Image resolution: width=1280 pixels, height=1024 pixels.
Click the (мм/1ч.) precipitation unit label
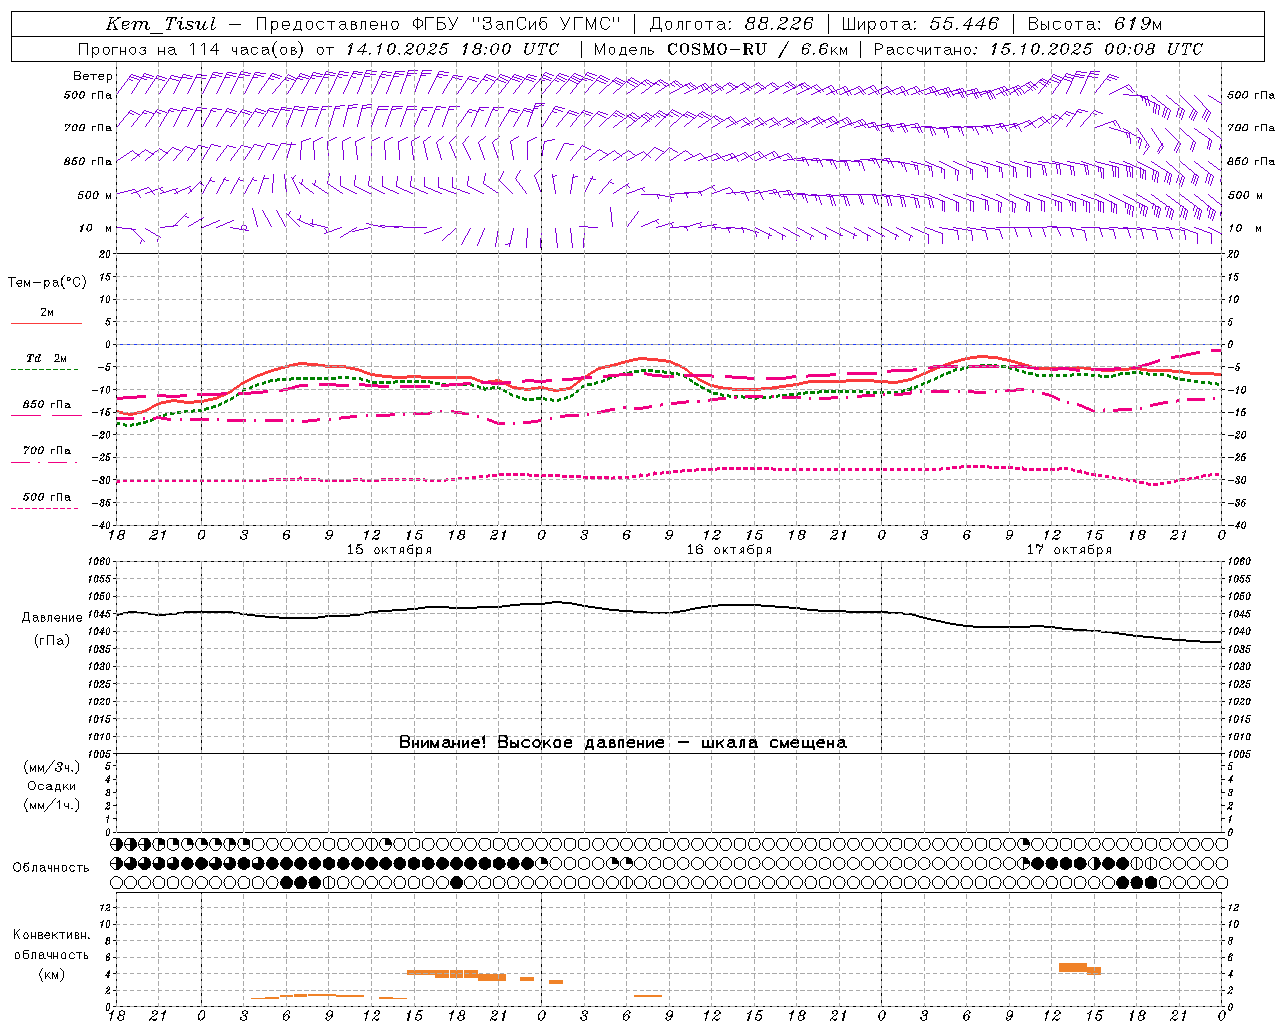52,805
